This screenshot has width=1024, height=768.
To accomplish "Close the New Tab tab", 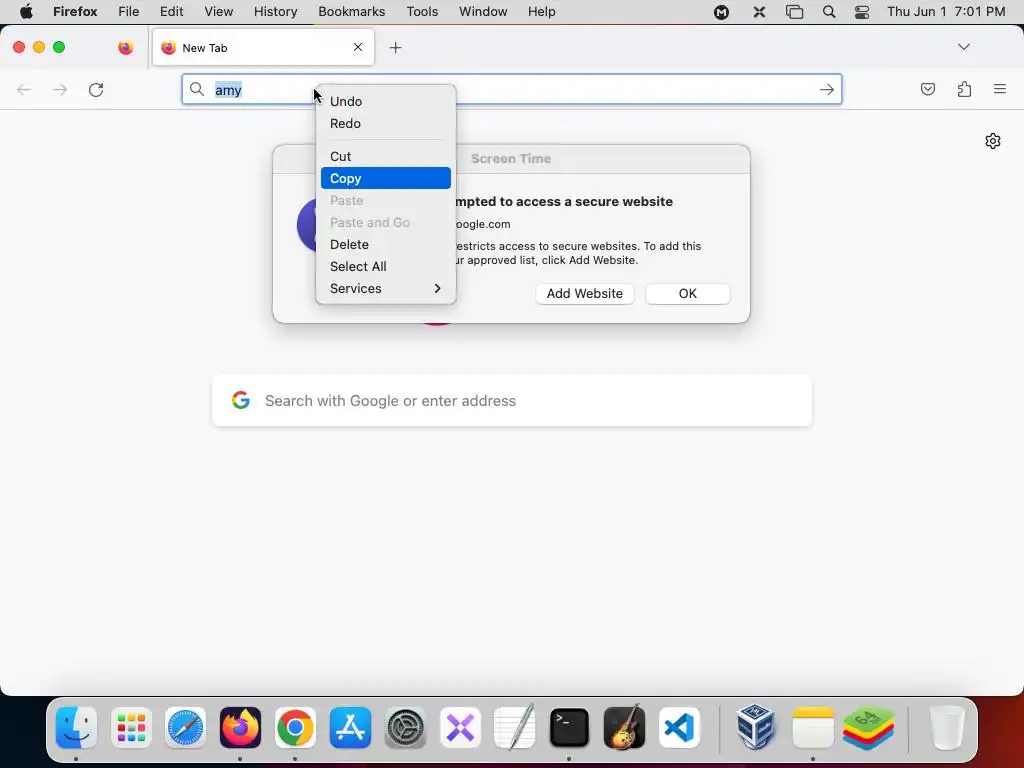I will click(x=358, y=47).
